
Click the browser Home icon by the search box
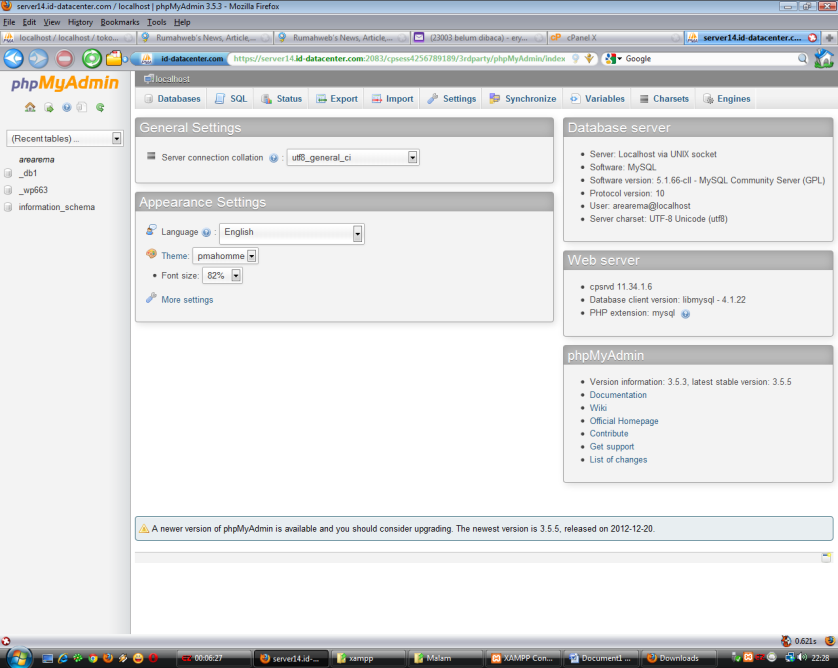point(824,58)
